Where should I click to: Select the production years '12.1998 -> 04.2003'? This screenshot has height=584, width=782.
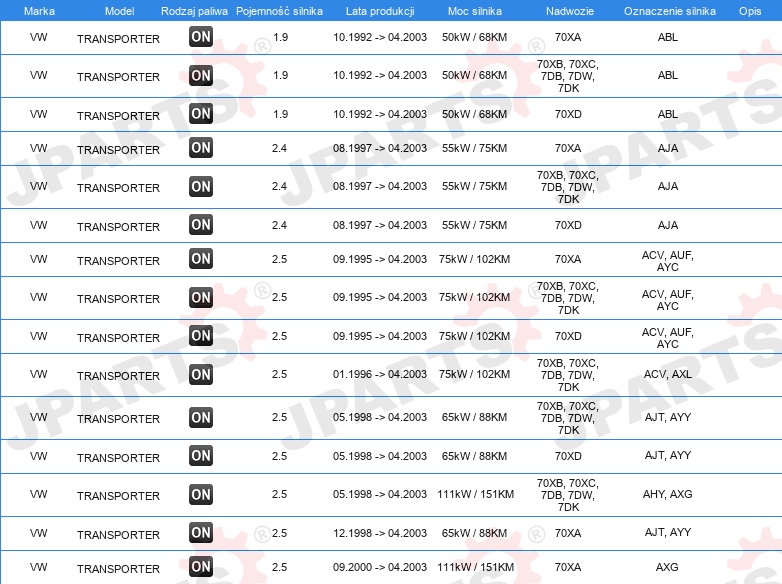(x=380, y=533)
